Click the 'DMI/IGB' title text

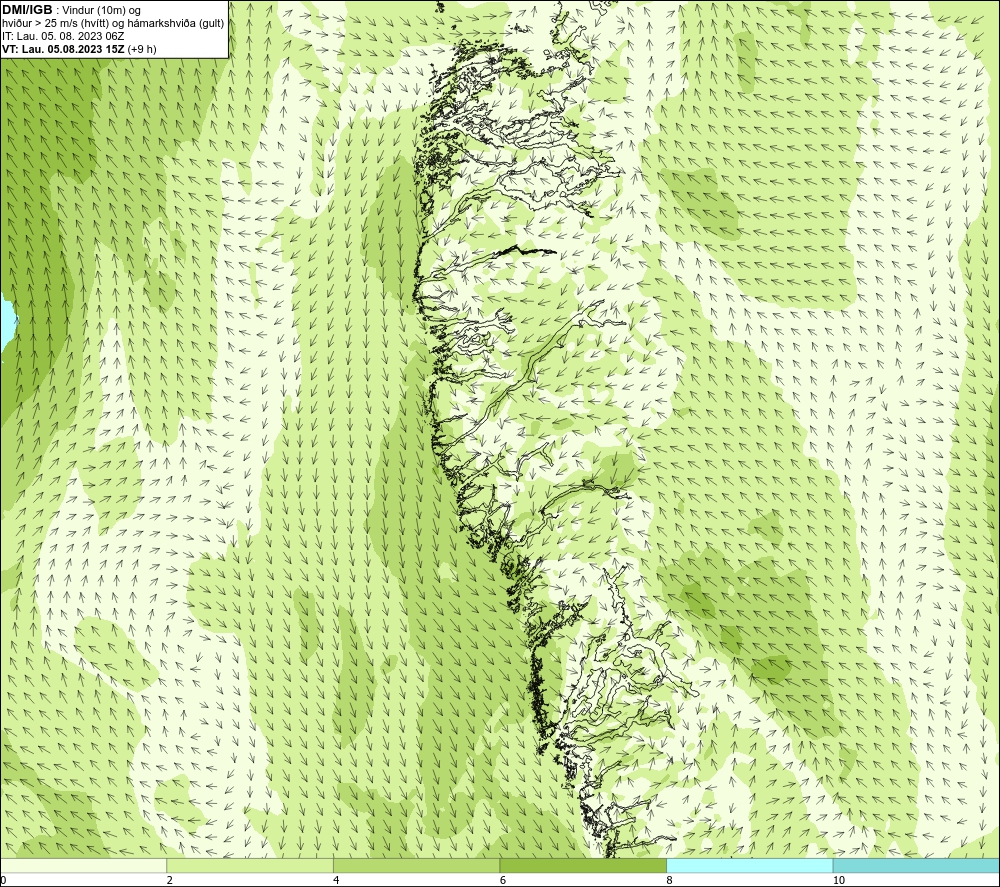(27, 10)
